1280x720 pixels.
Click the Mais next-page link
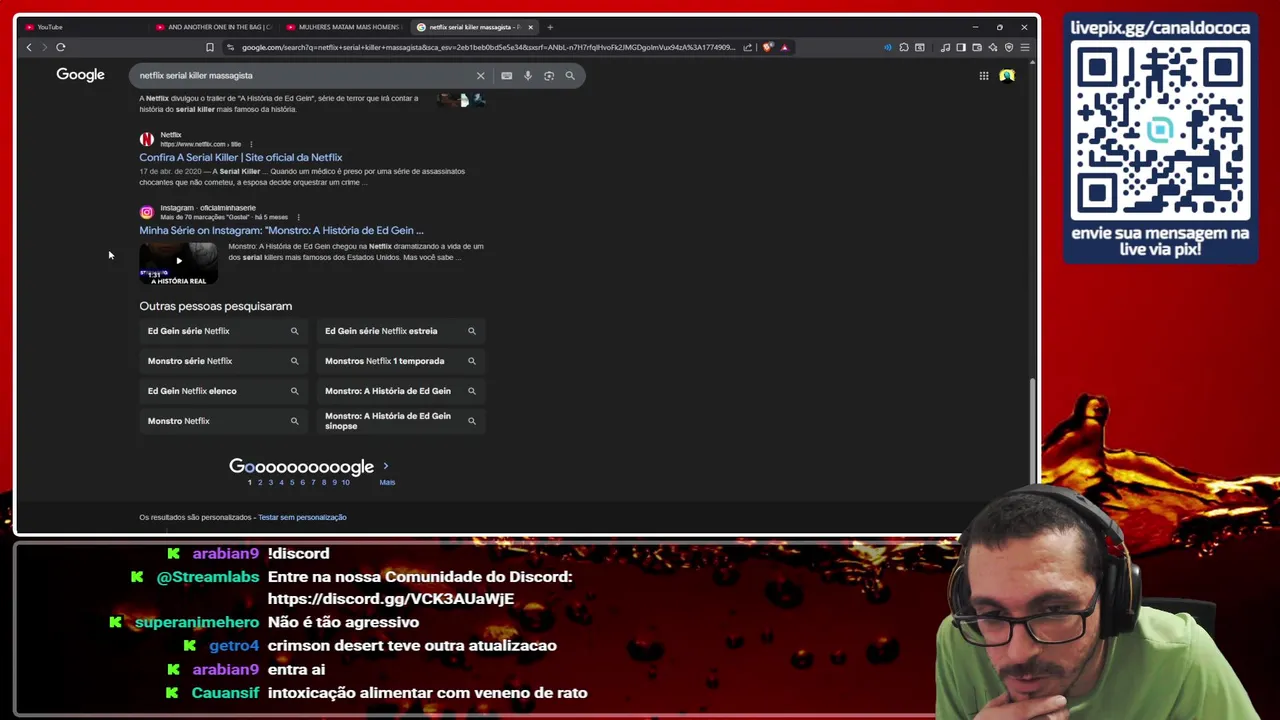coord(387,482)
